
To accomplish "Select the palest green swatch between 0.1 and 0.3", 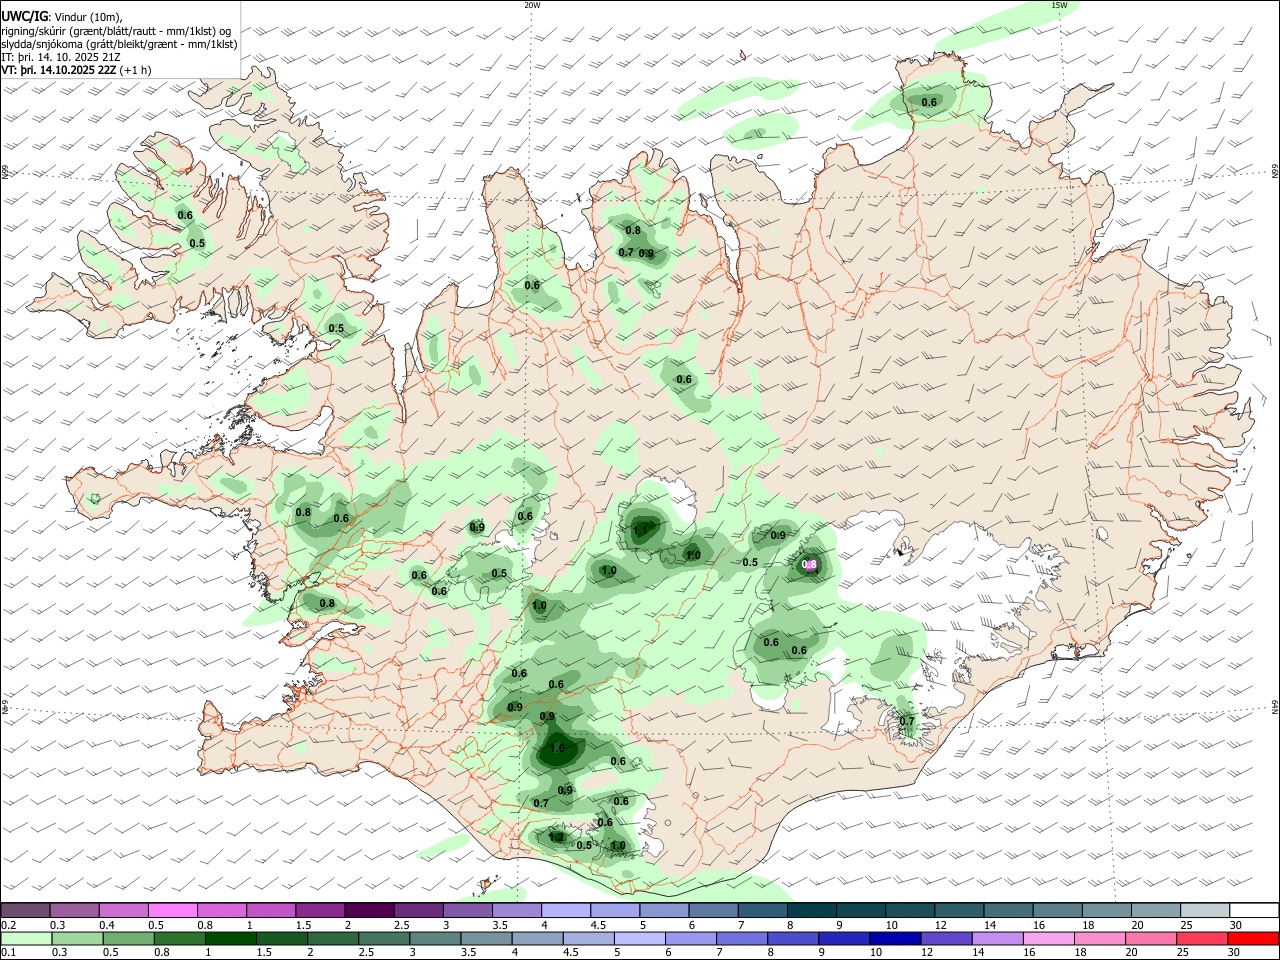I will coord(26,939).
